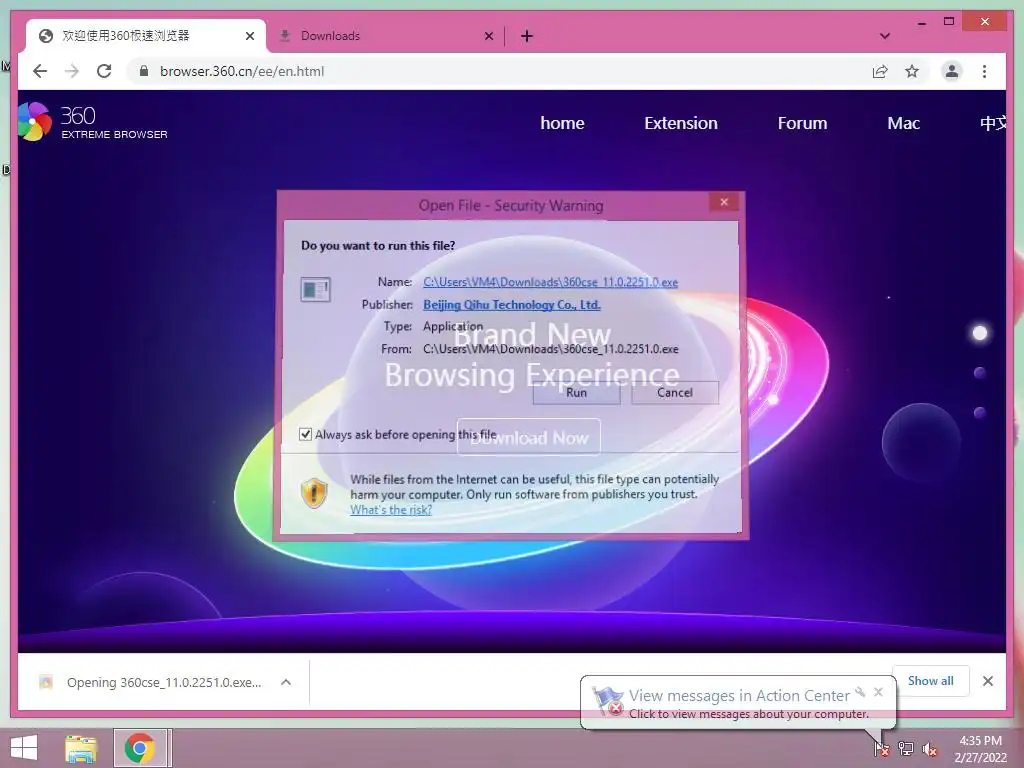Share this page using the share icon
The image size is (1024, 768).
coord(880,71)
